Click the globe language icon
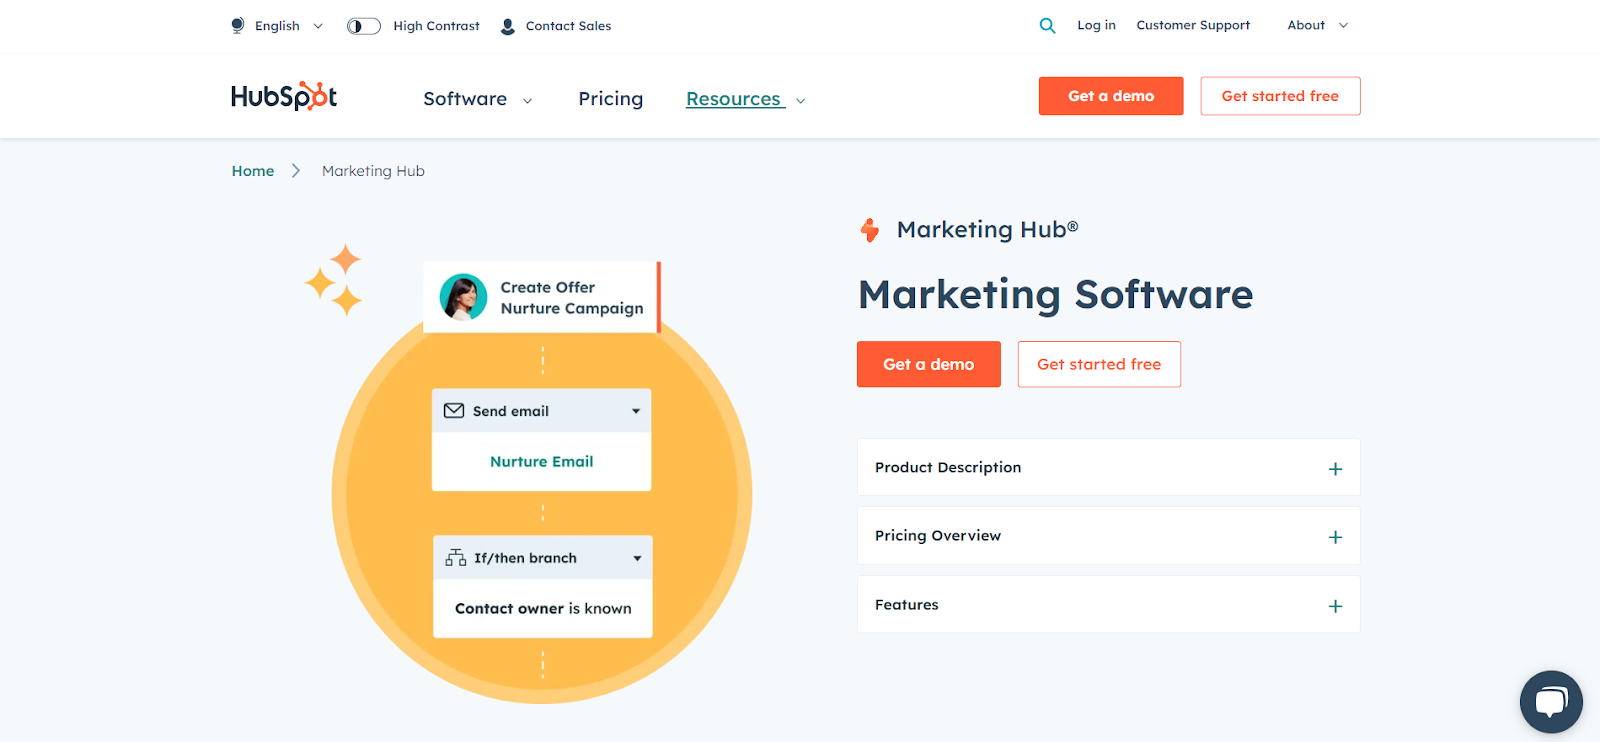The height and width of the screenshot is (742, 1600). click(238, 26)
